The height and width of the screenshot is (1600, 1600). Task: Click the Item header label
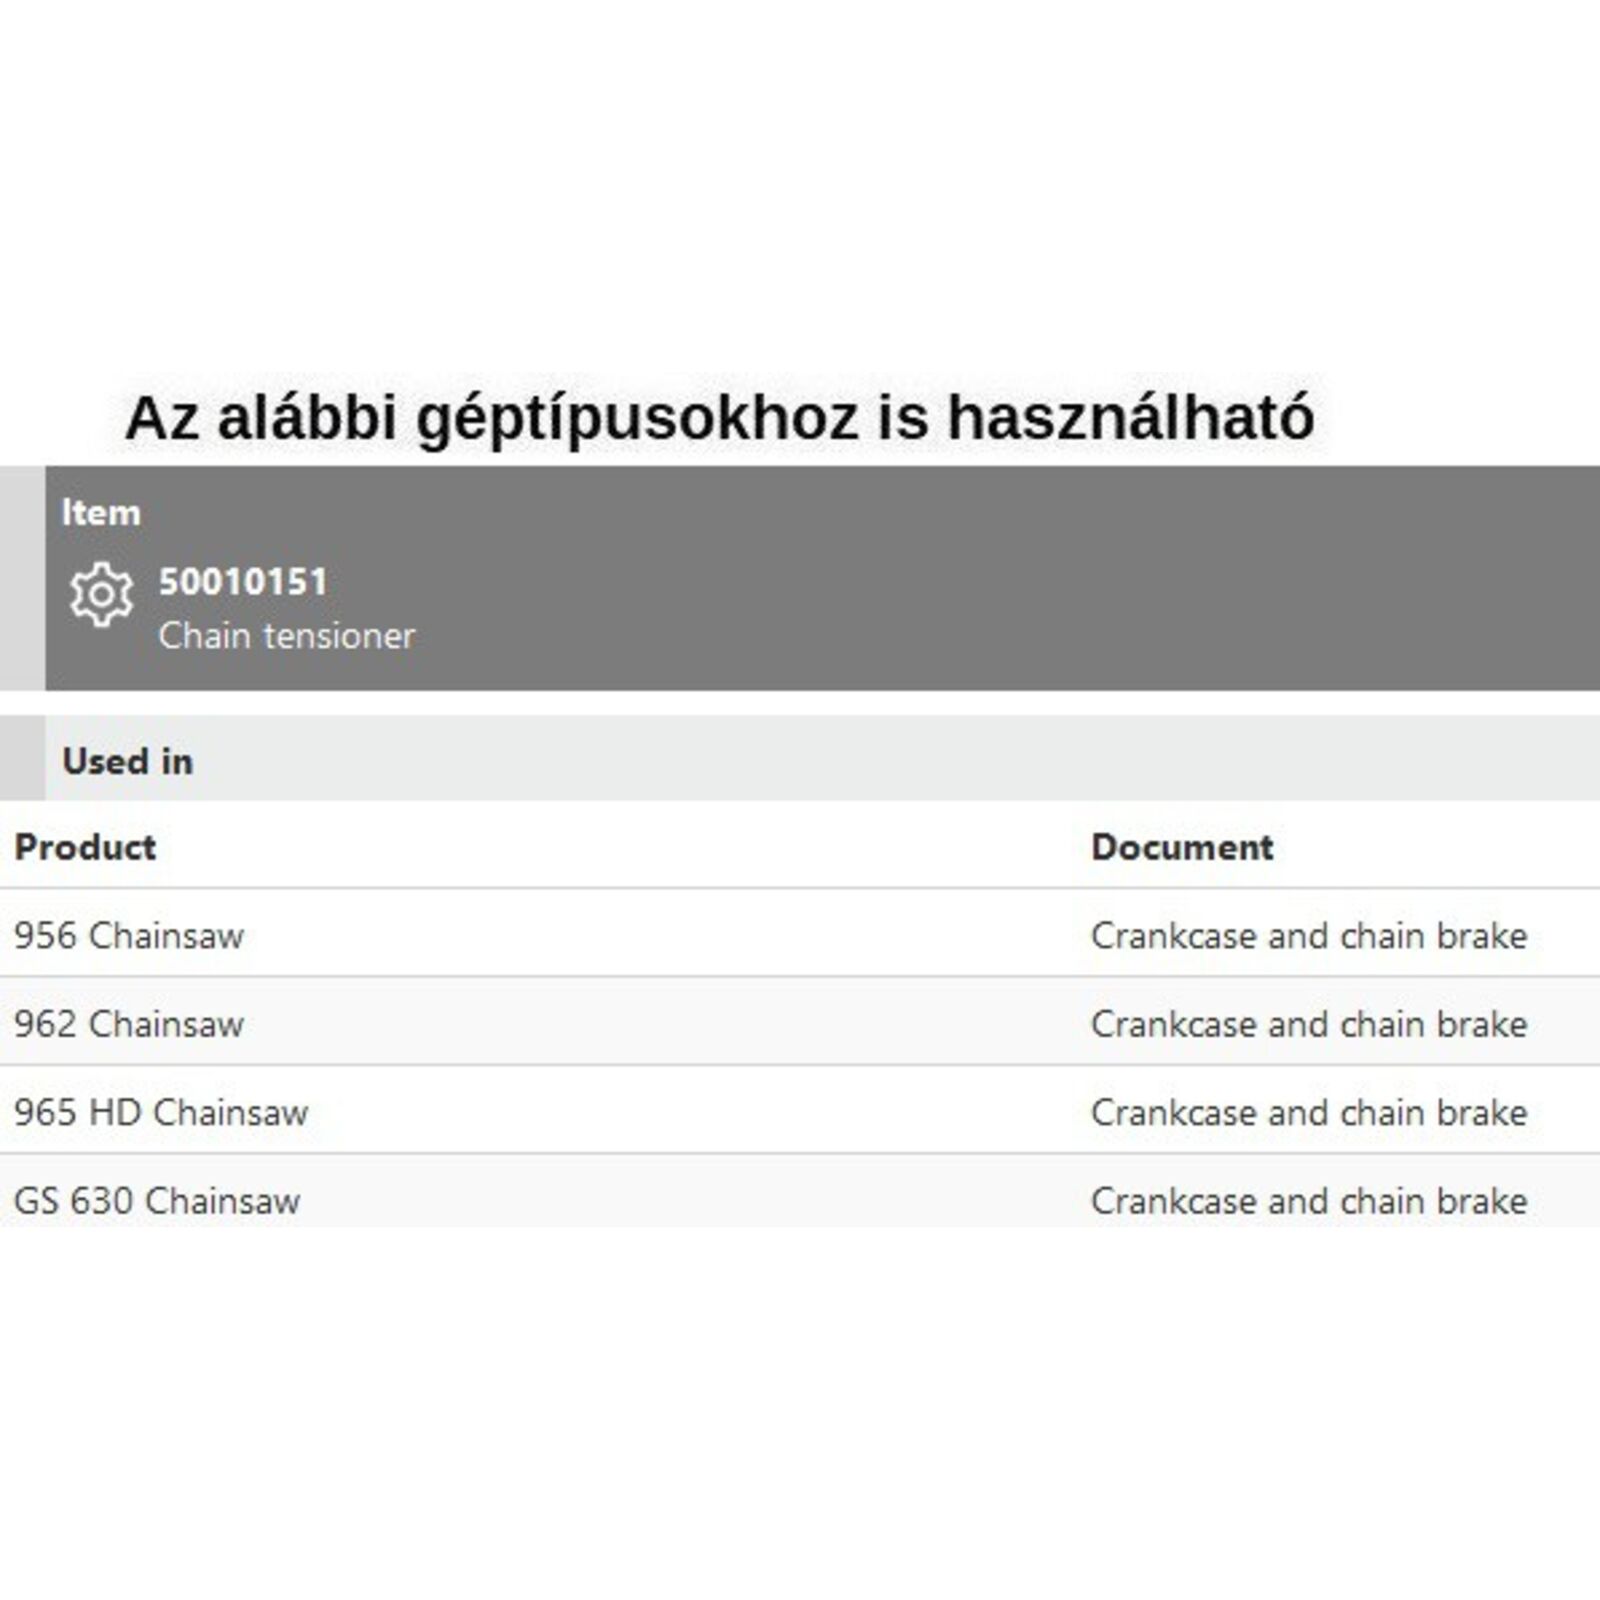pos(101,513)
